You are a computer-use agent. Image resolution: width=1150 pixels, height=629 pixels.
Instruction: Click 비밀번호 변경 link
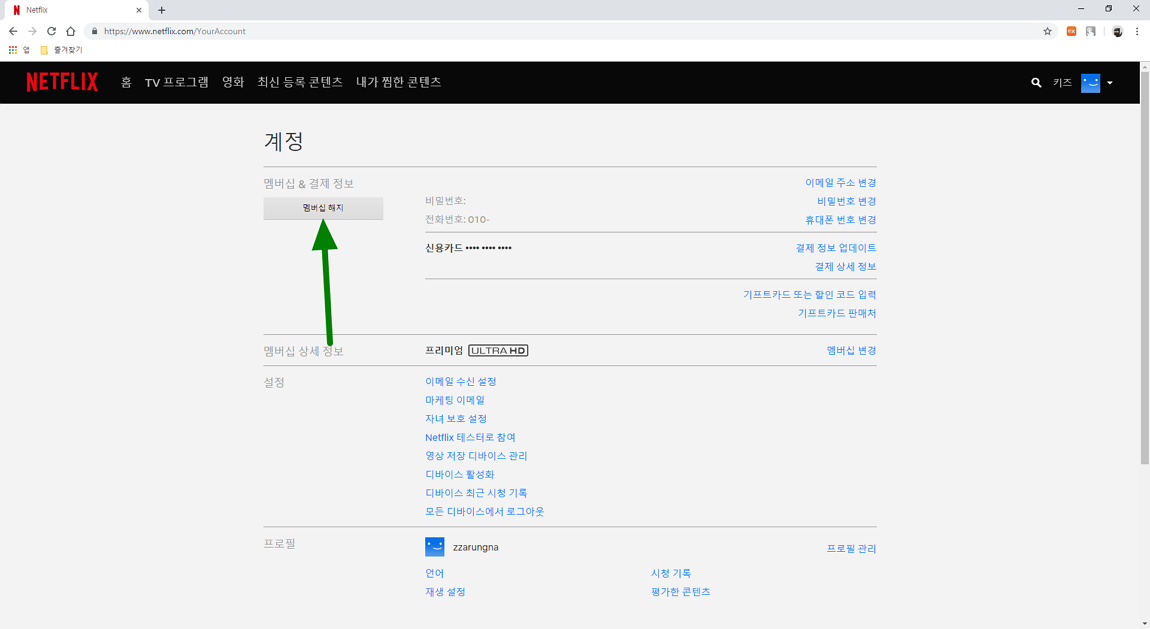click(x=846, y=201)
